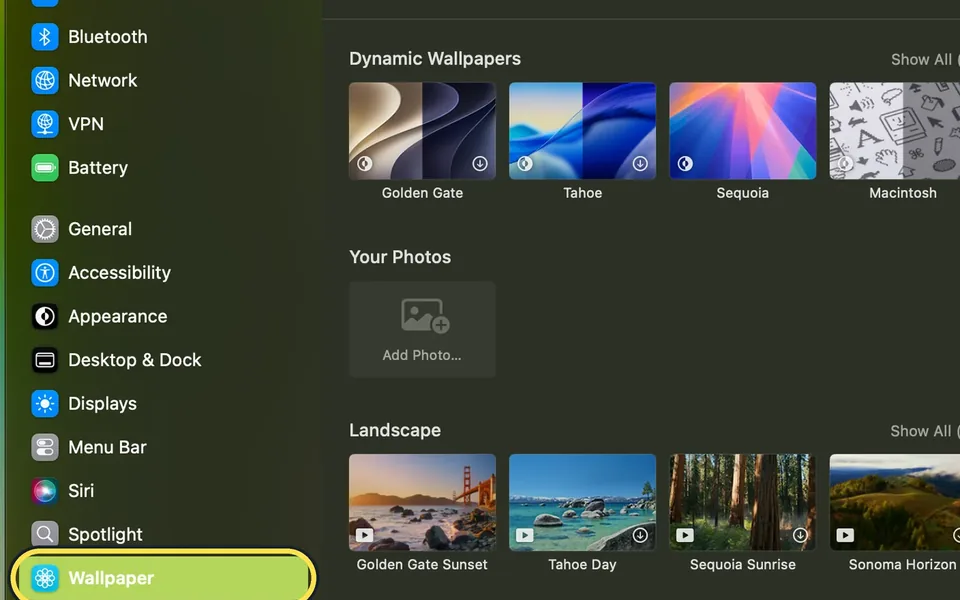Choose the Golden Gate dynamic wallpaper thumbnail
960x600 pixels.
422,131
